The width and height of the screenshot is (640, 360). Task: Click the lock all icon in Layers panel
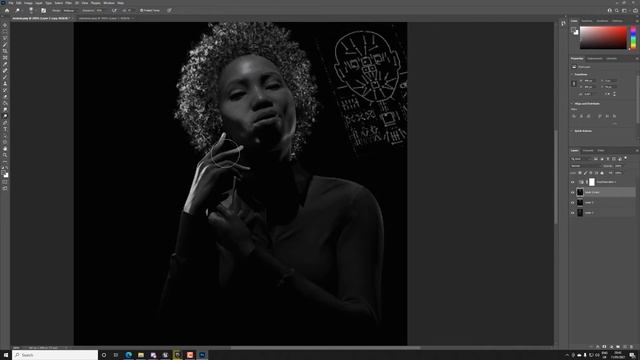[602, 173]
